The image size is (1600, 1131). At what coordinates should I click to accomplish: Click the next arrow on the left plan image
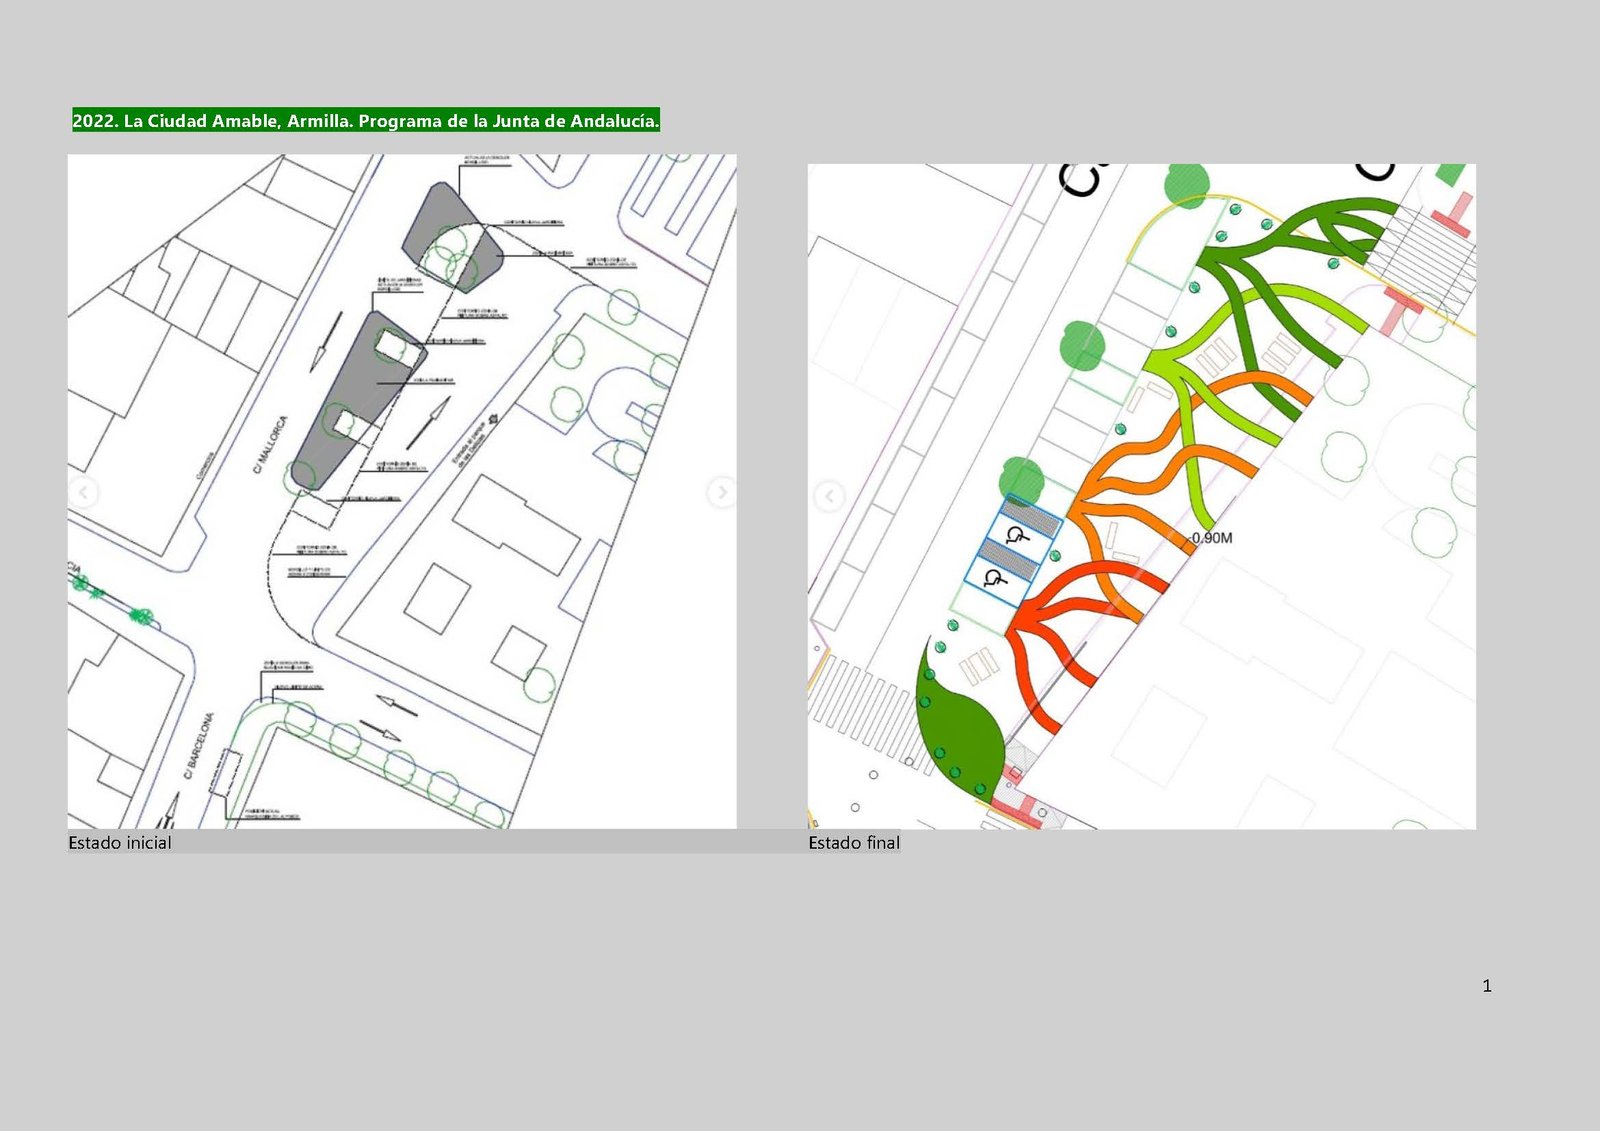(x=720, y=492)
